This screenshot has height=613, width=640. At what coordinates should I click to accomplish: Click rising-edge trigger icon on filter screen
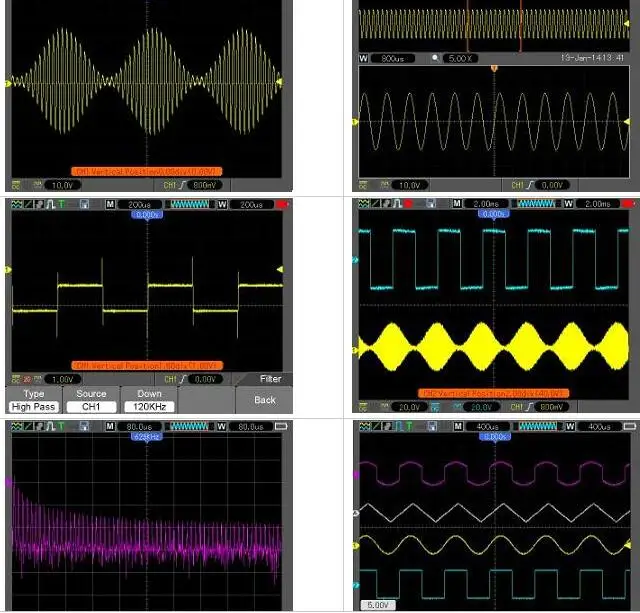coord(182,379)
